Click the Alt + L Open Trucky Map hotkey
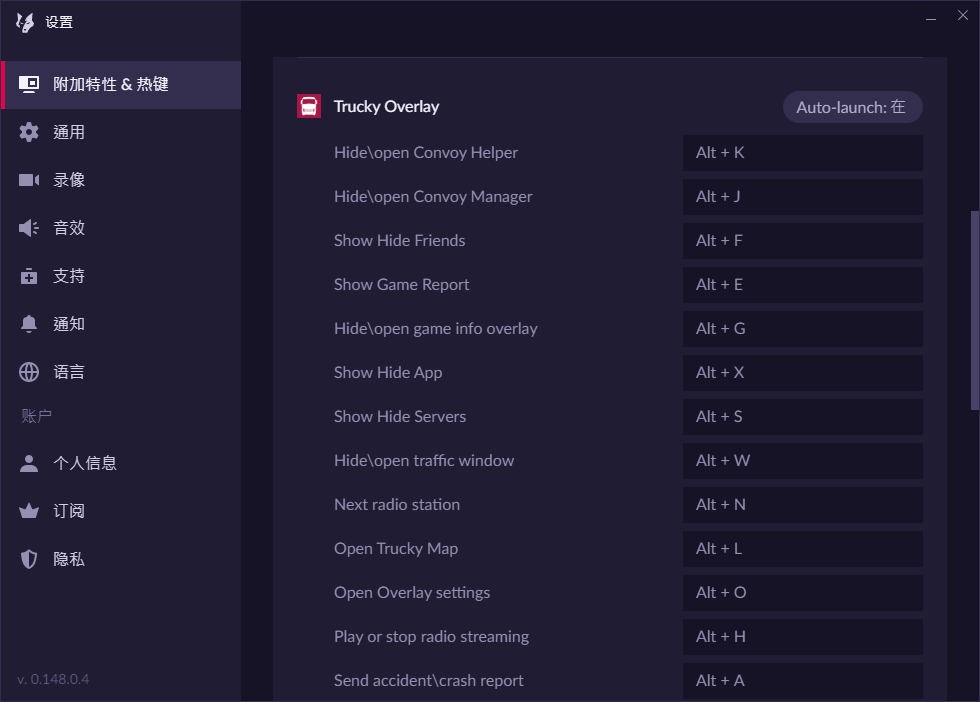This screenshot has width=980, height=702. (x=802, y=549)
